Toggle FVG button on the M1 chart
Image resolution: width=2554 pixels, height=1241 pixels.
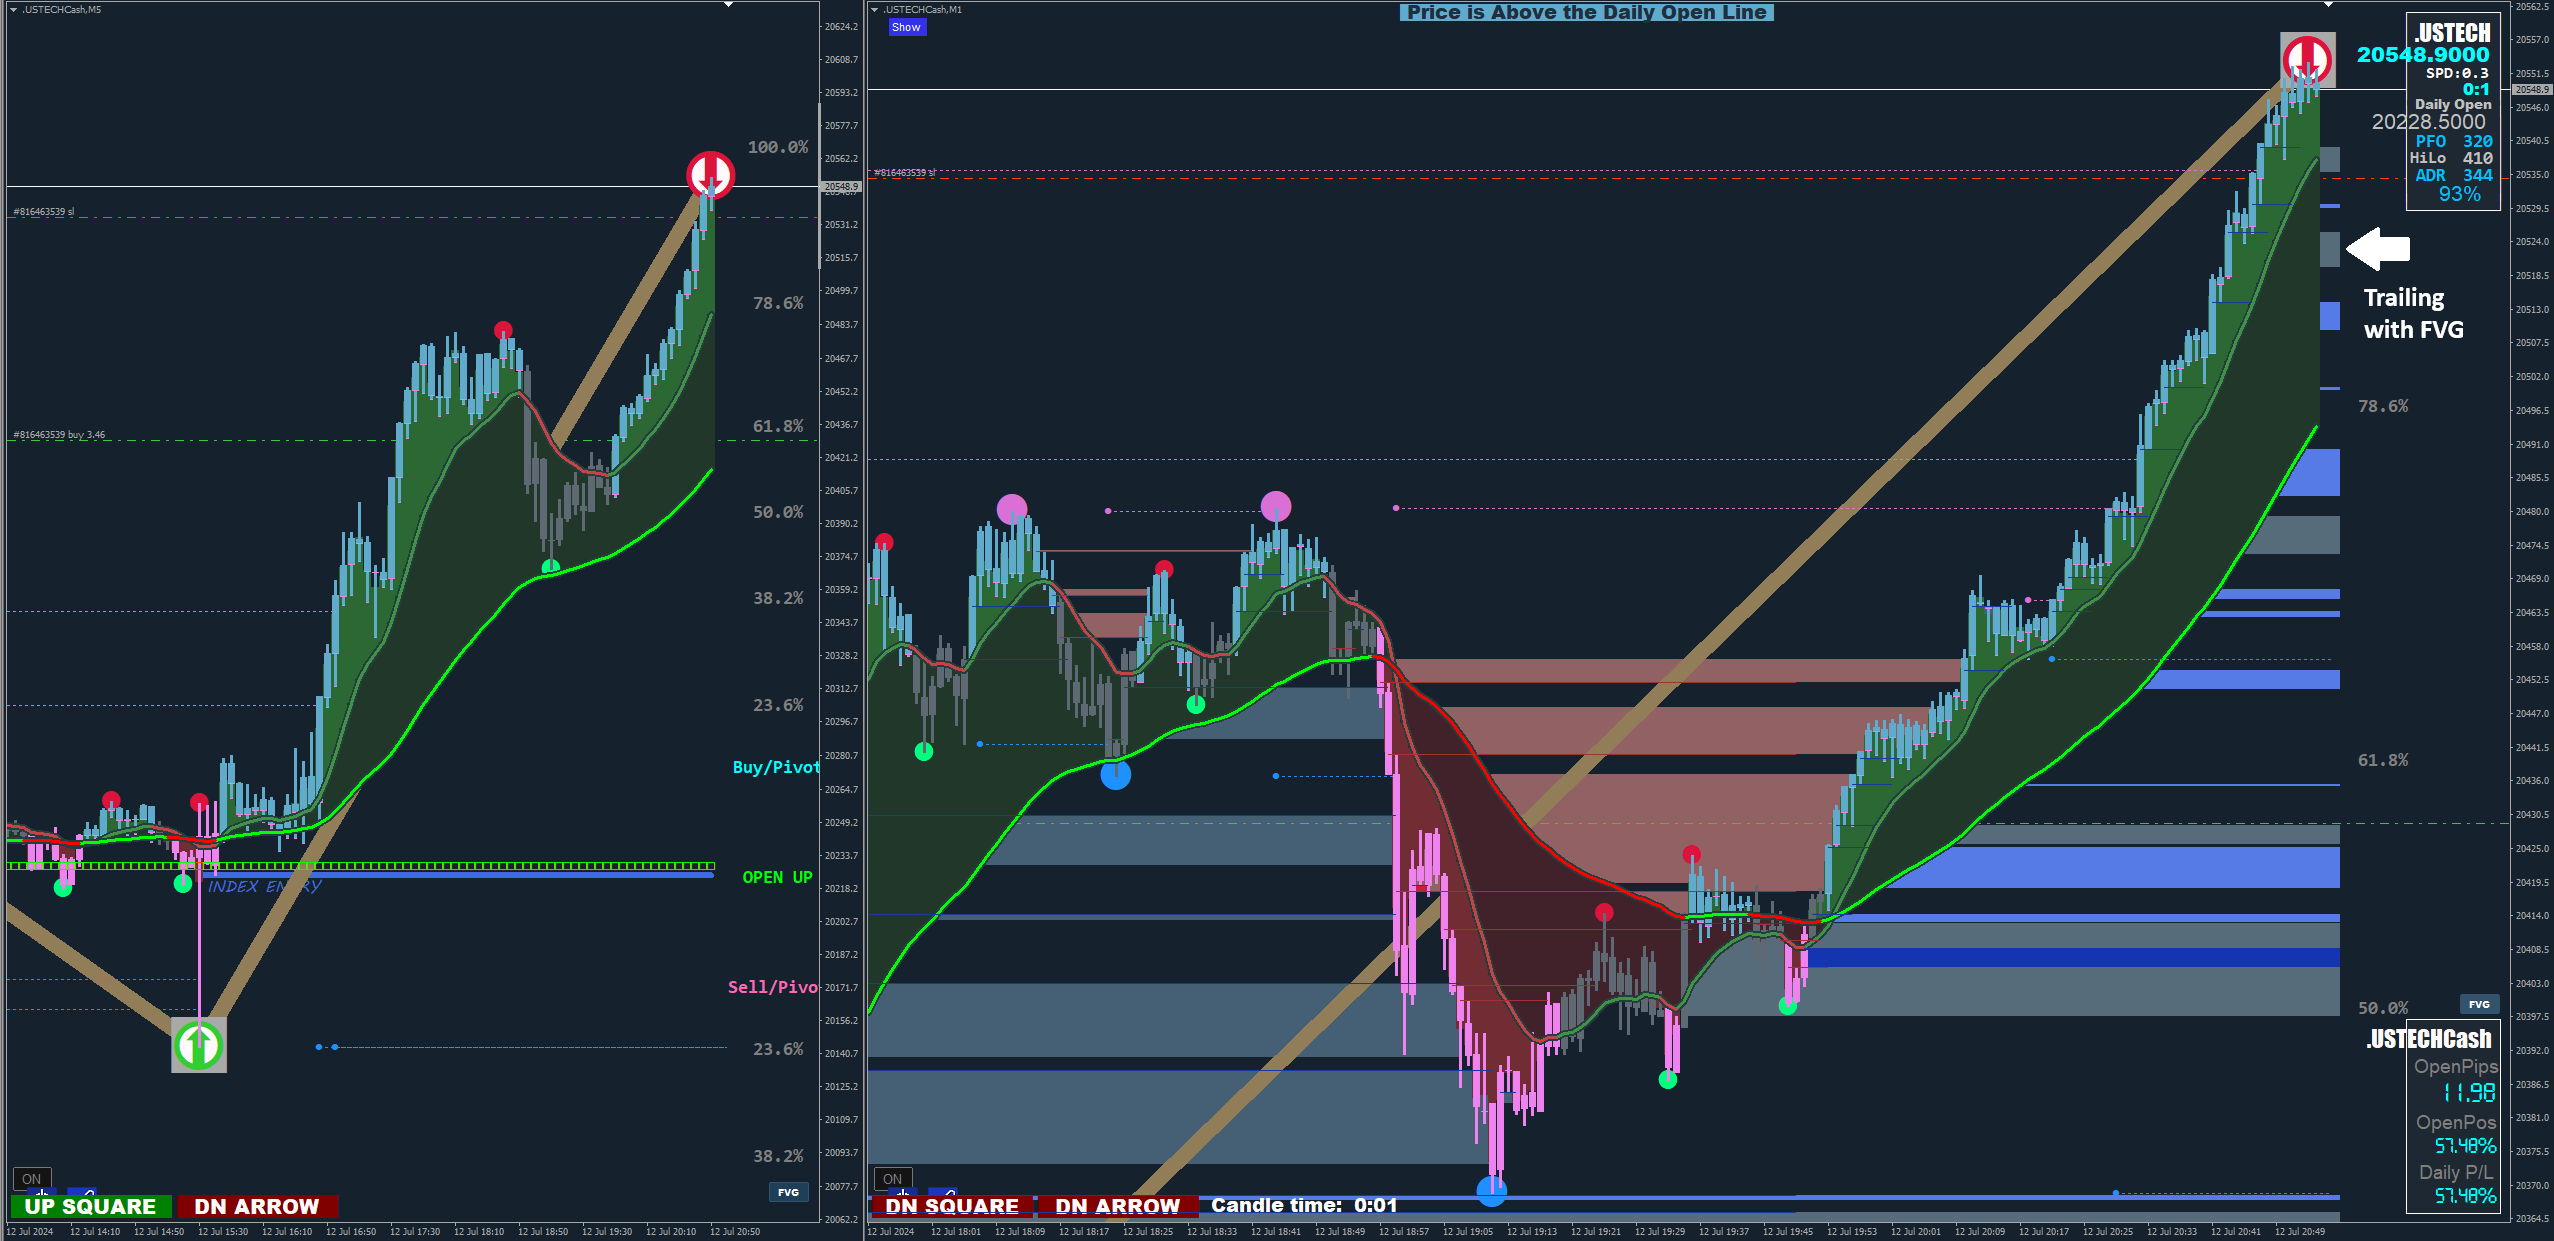click(2479, 1004)
